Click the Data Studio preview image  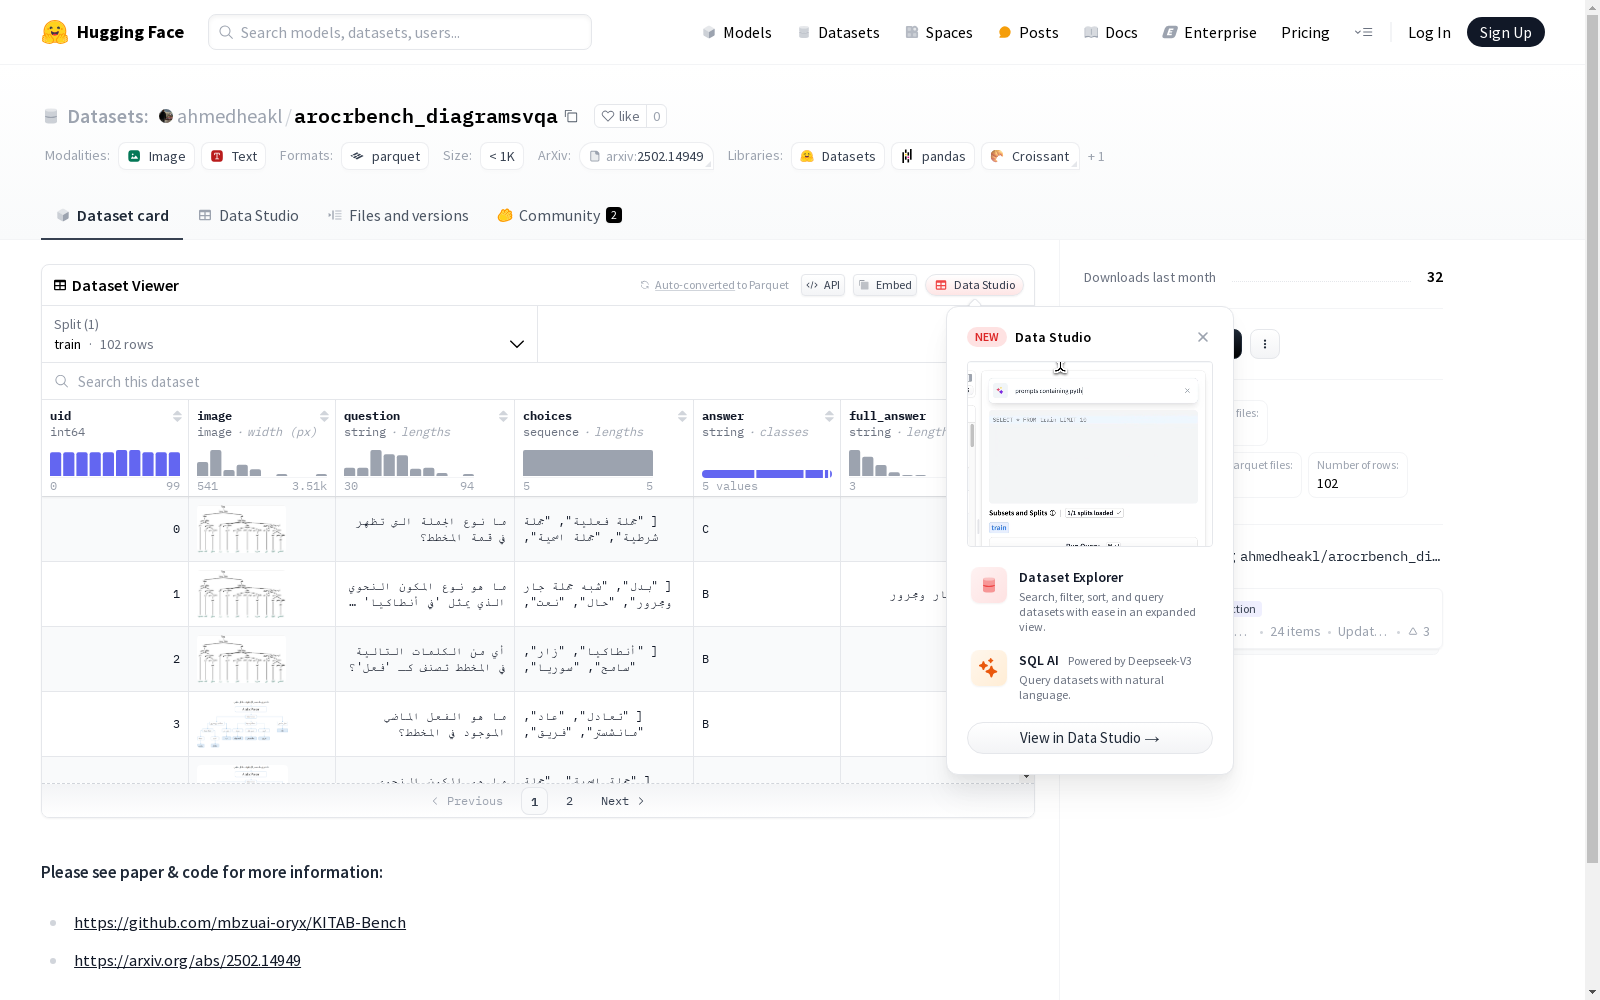tap(1090, 454)
